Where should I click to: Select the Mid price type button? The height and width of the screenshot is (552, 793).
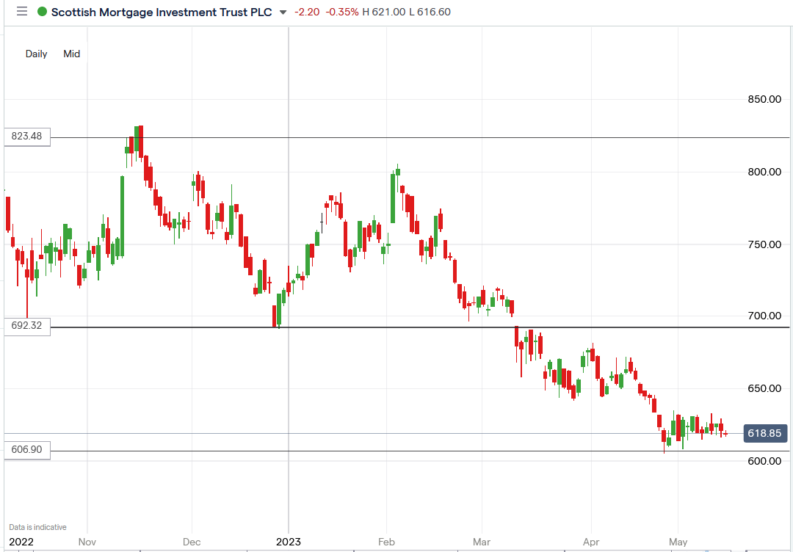coord(72,54)
